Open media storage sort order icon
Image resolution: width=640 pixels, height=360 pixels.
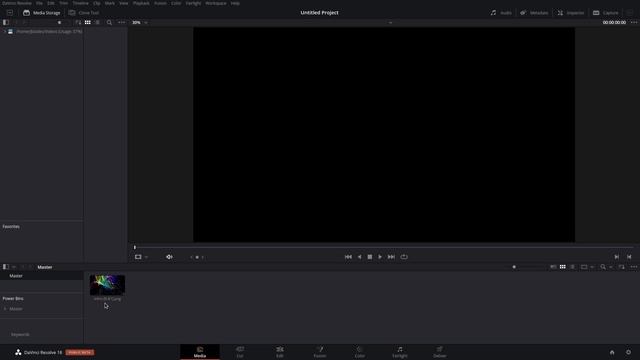pos(78,22)
